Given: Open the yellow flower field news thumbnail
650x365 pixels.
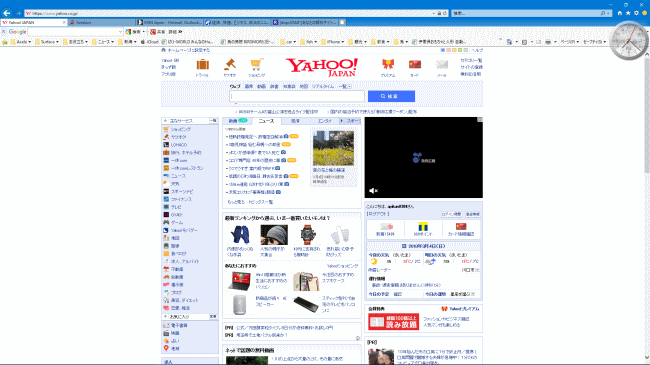Looking at the screenshot, I should tap(333, 148).
